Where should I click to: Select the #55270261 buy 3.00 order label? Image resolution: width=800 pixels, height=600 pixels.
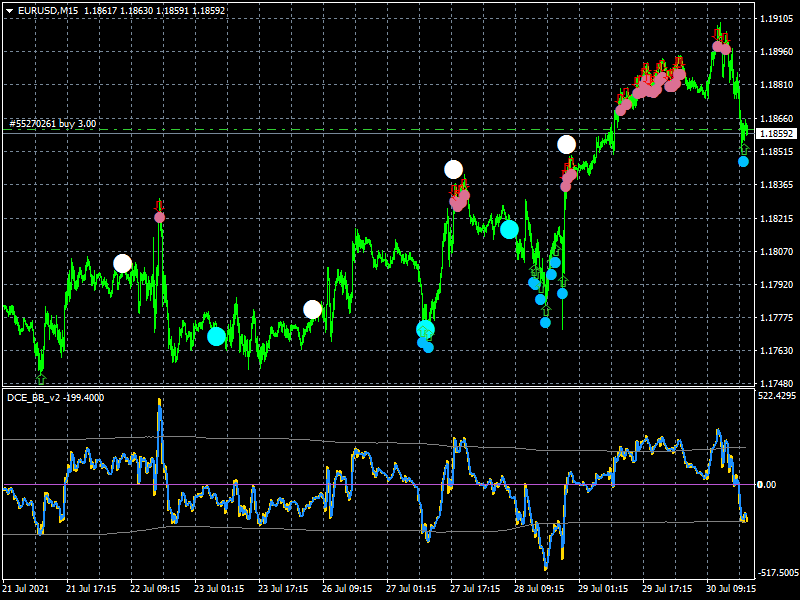point(53,123)
